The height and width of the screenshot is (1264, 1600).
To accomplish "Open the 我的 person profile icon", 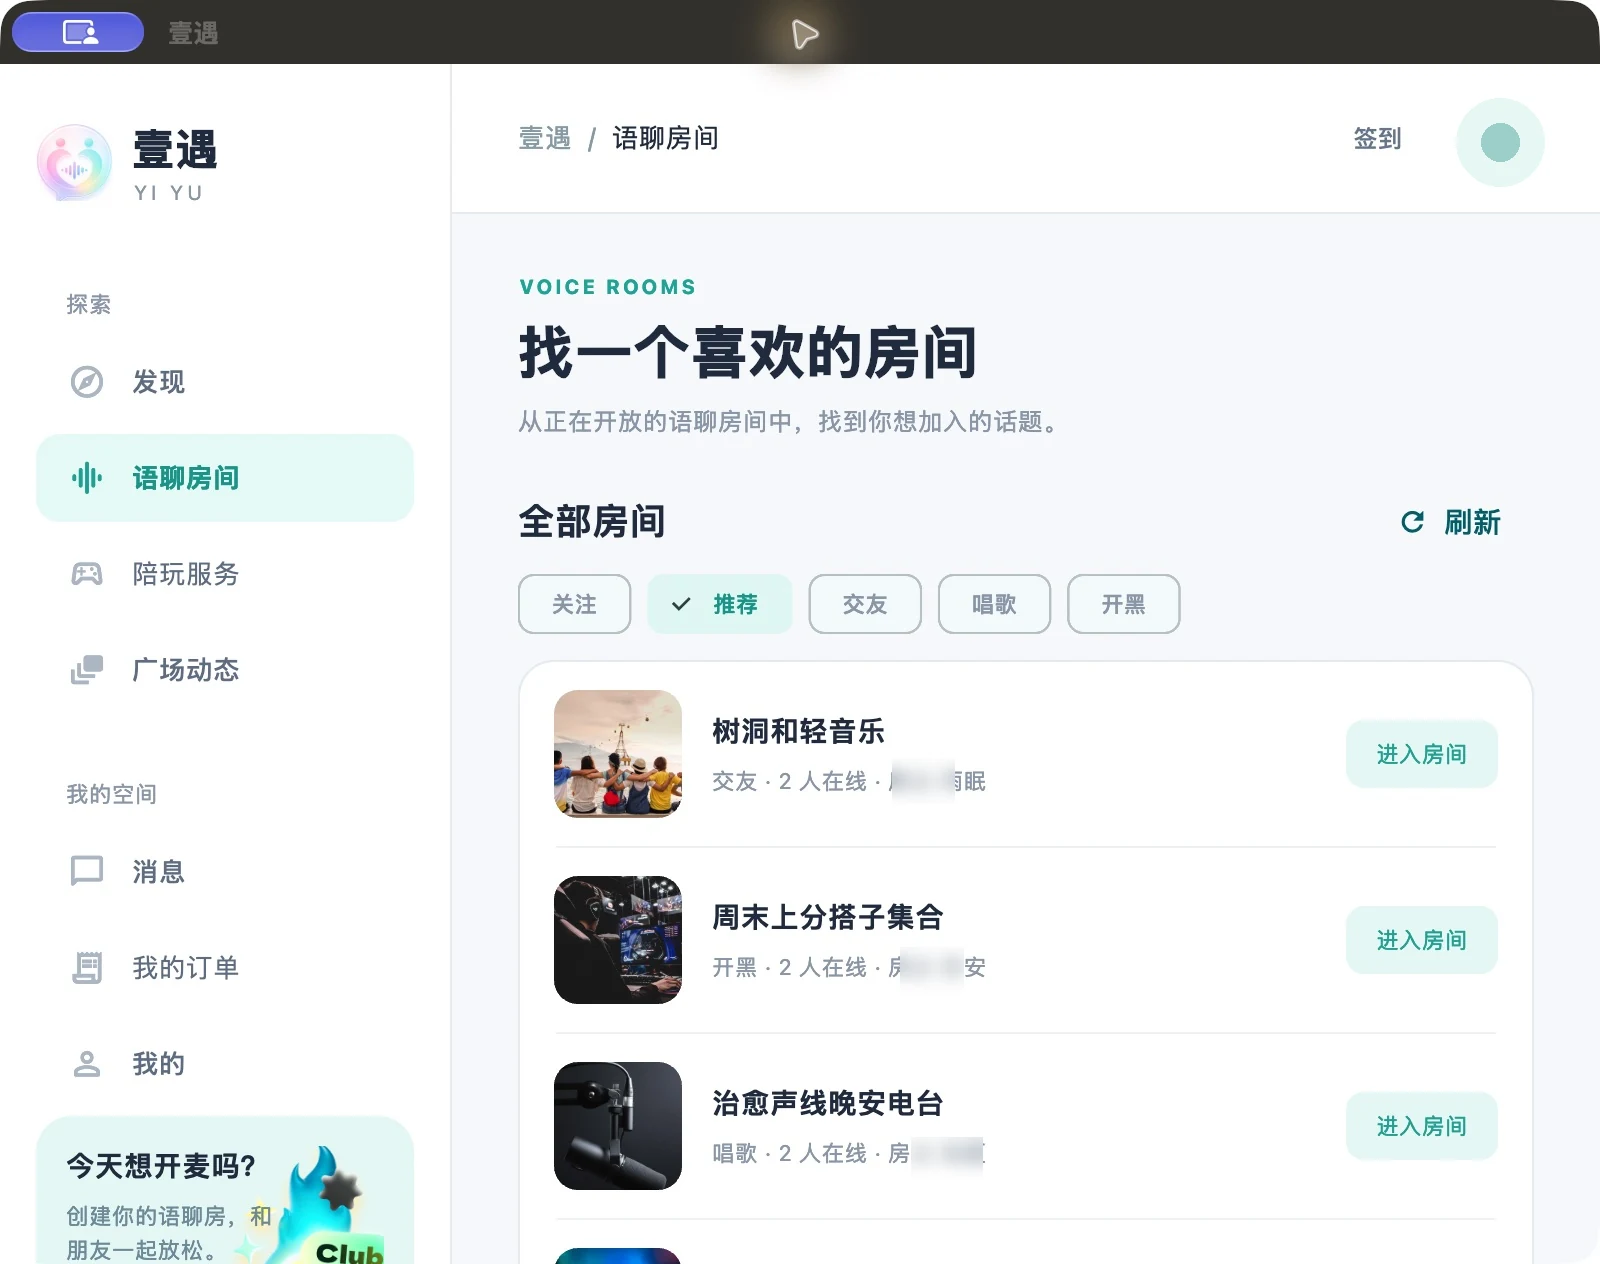I will pos(87,1064).
